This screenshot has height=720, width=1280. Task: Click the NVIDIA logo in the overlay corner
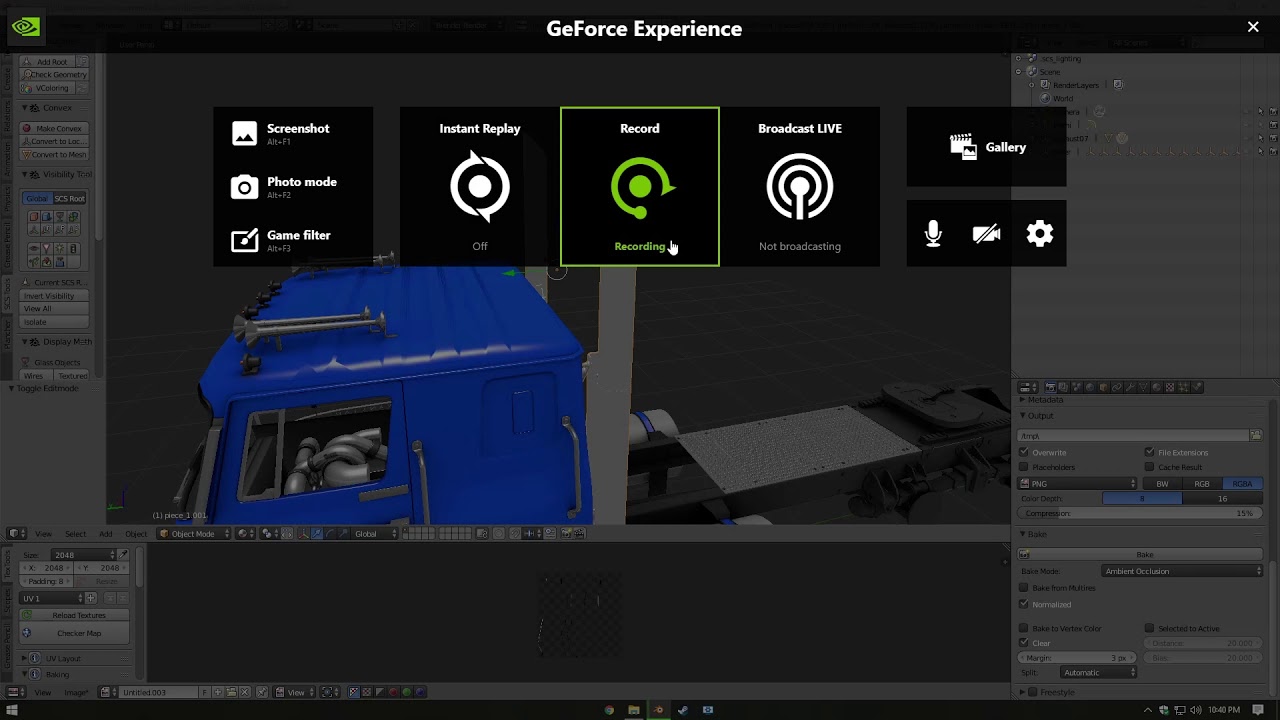point(26,27)
